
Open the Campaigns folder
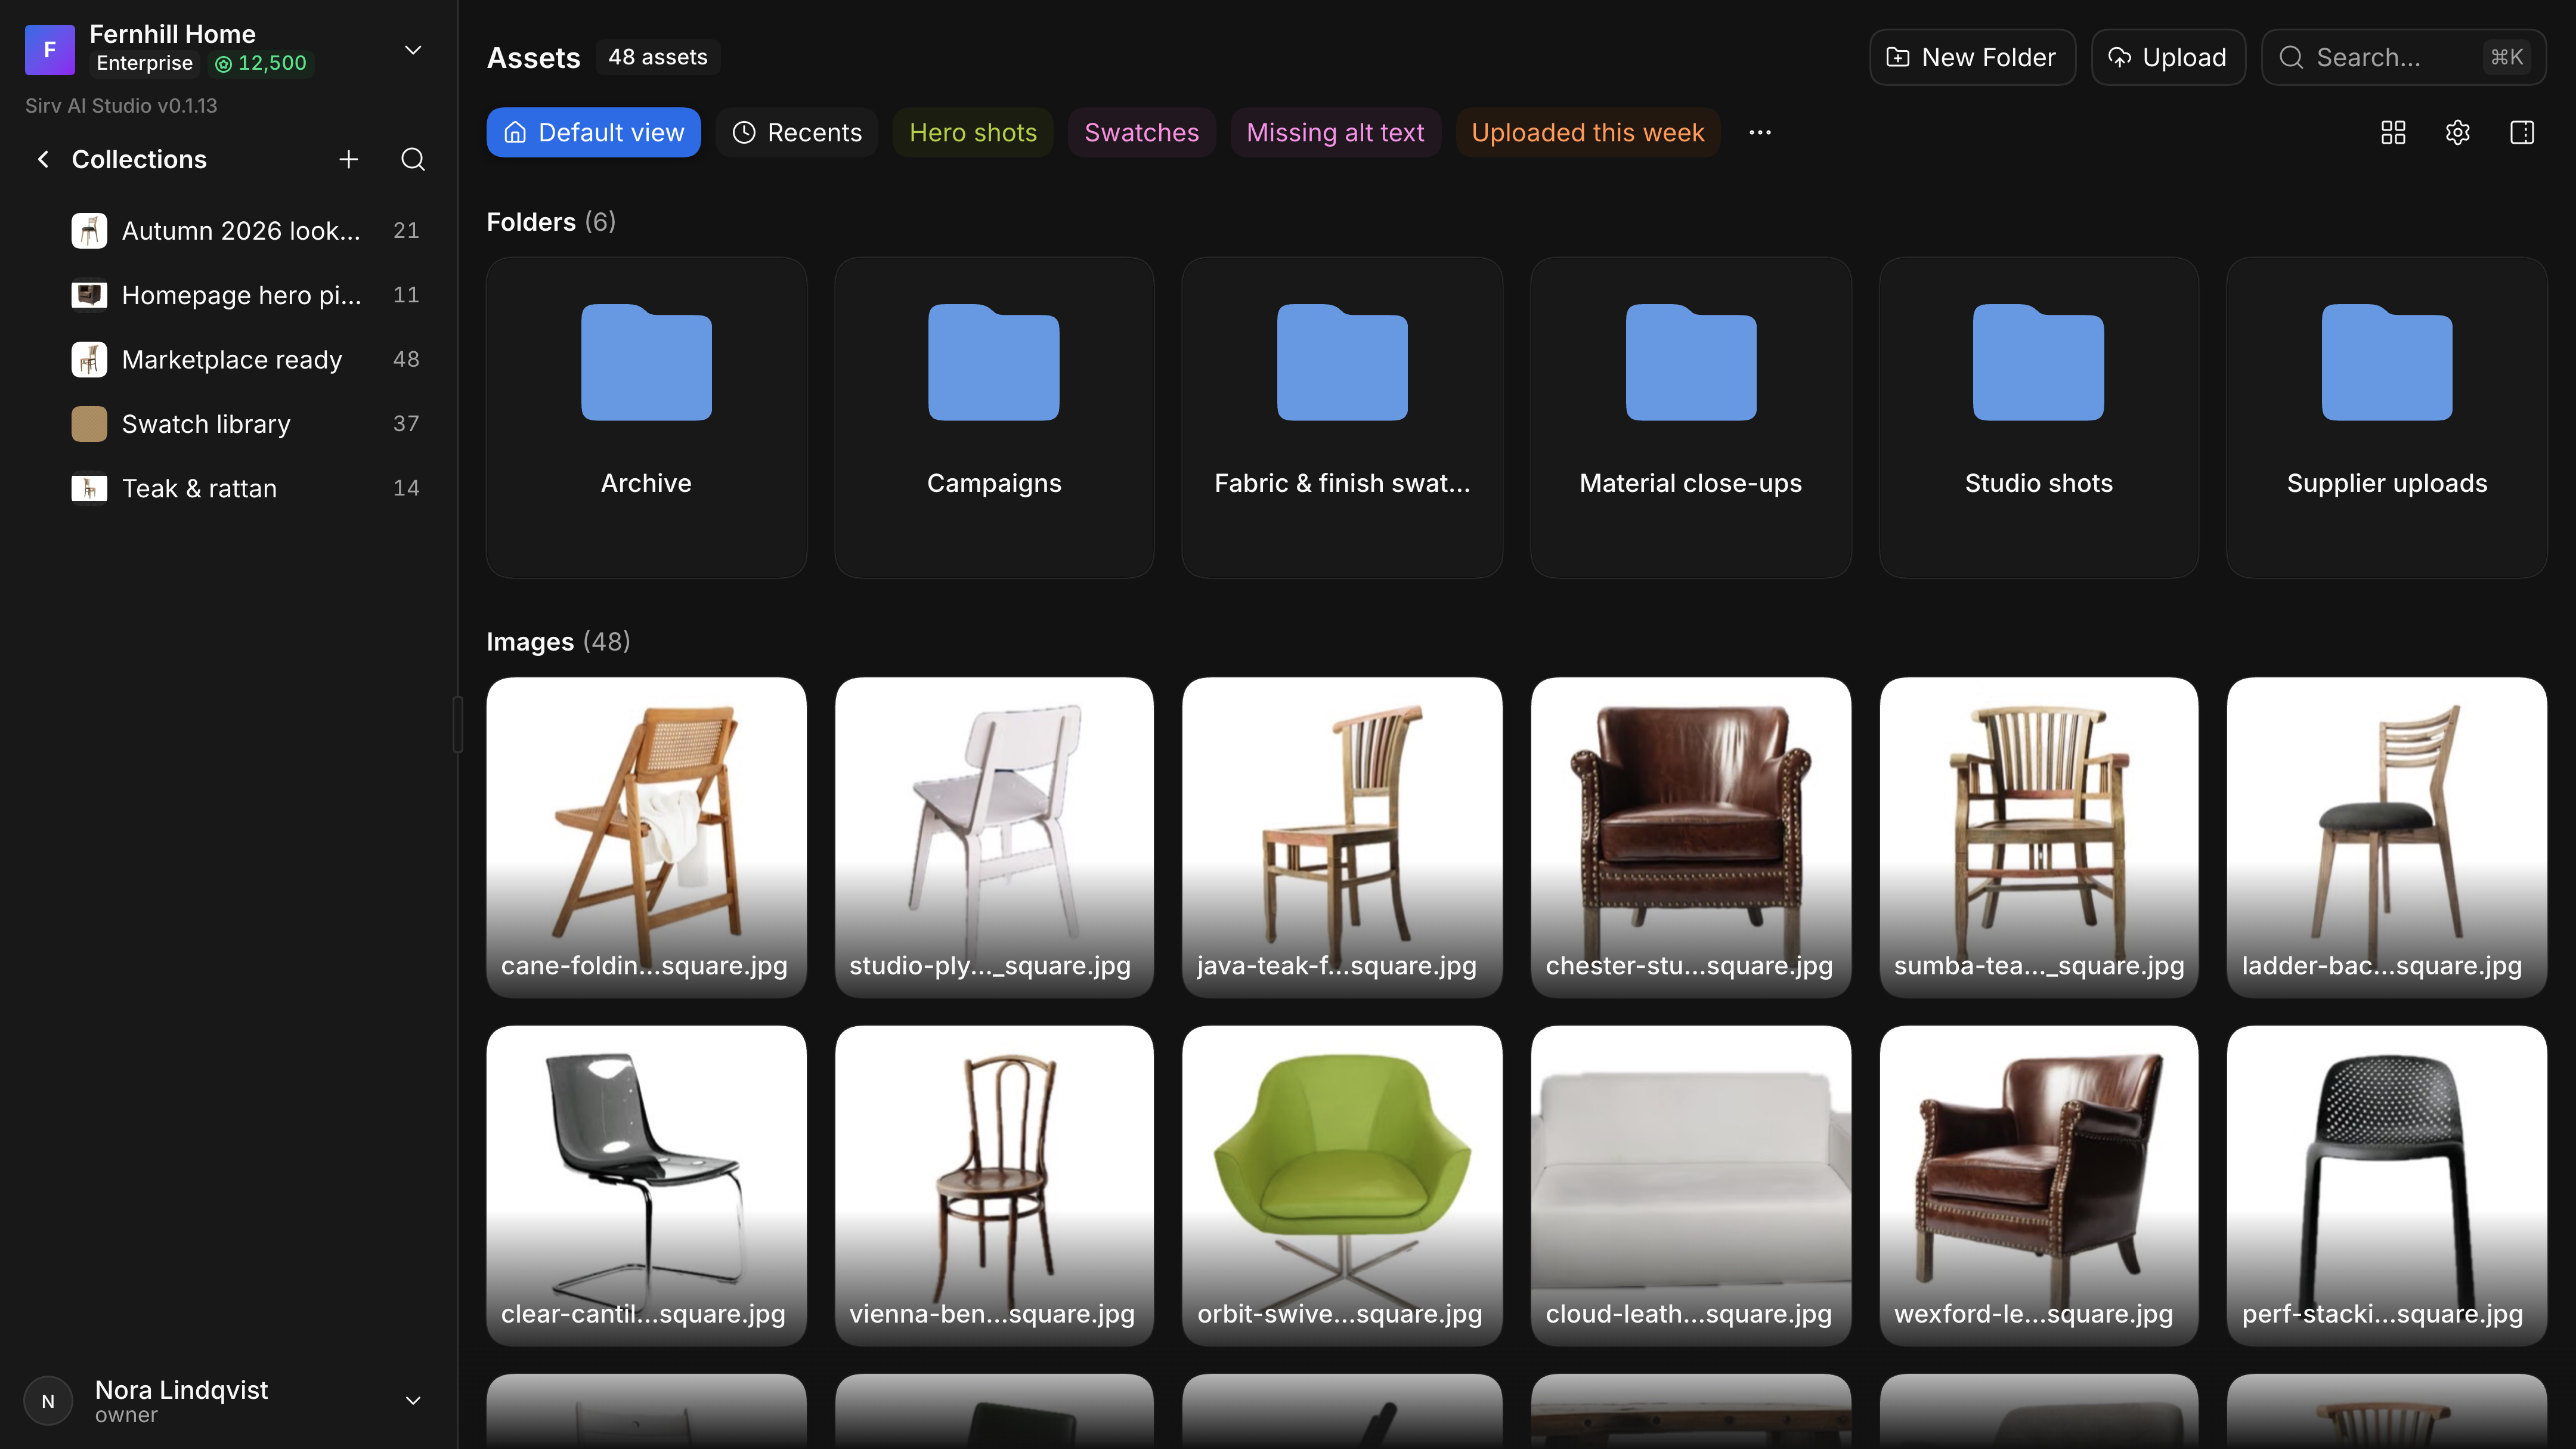click(x=994, y=417)
